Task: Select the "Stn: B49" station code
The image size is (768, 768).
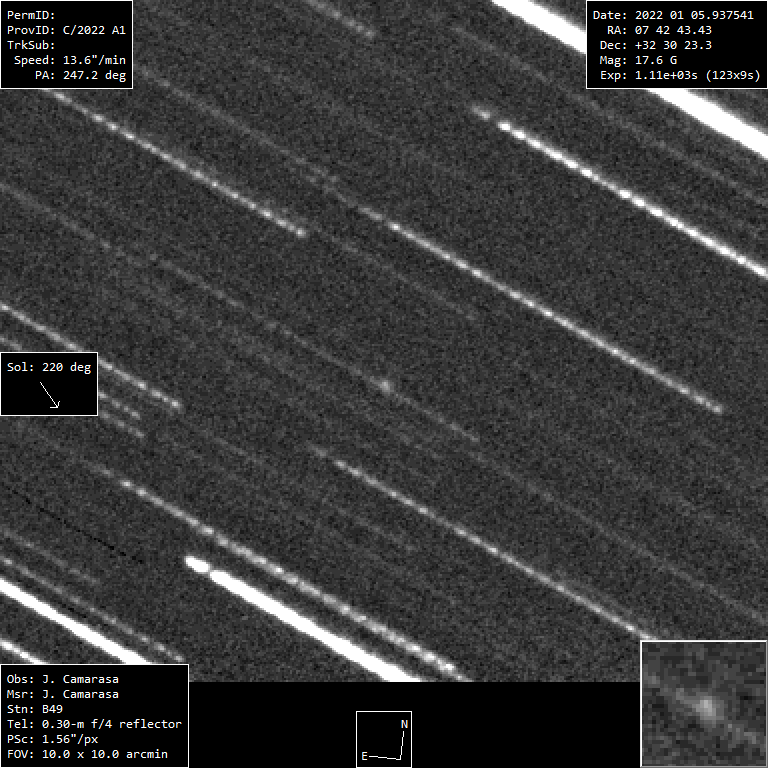Action: (35, 709)
